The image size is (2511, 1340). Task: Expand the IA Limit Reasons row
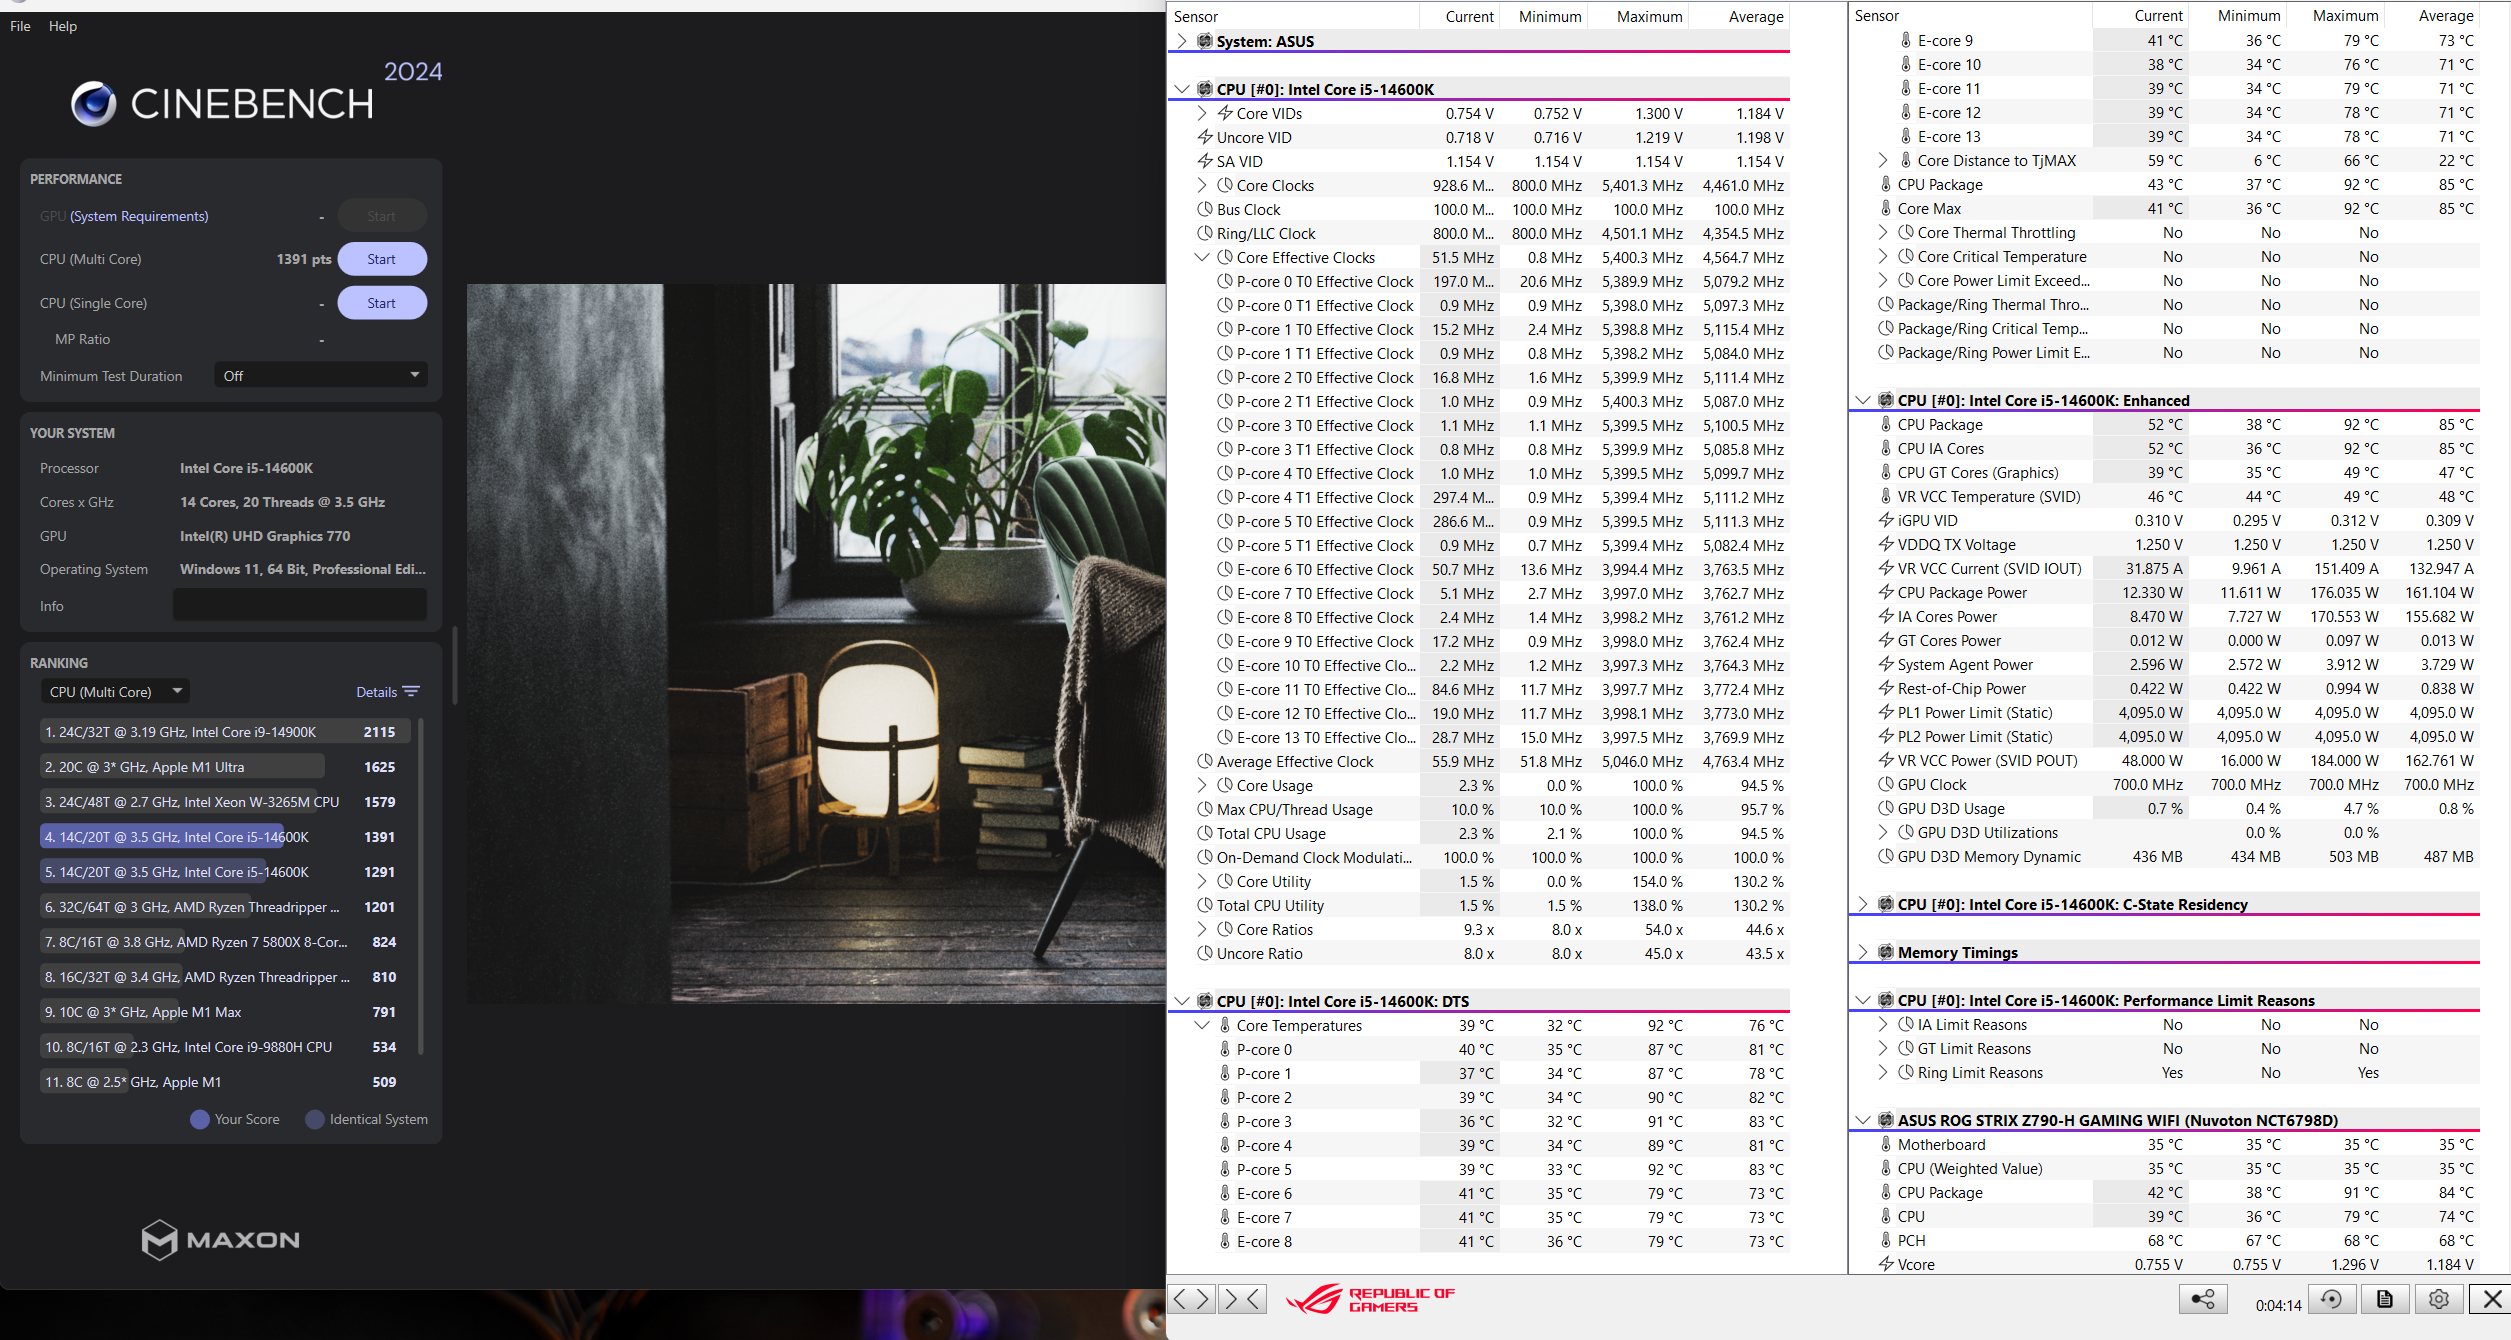1883,1024
